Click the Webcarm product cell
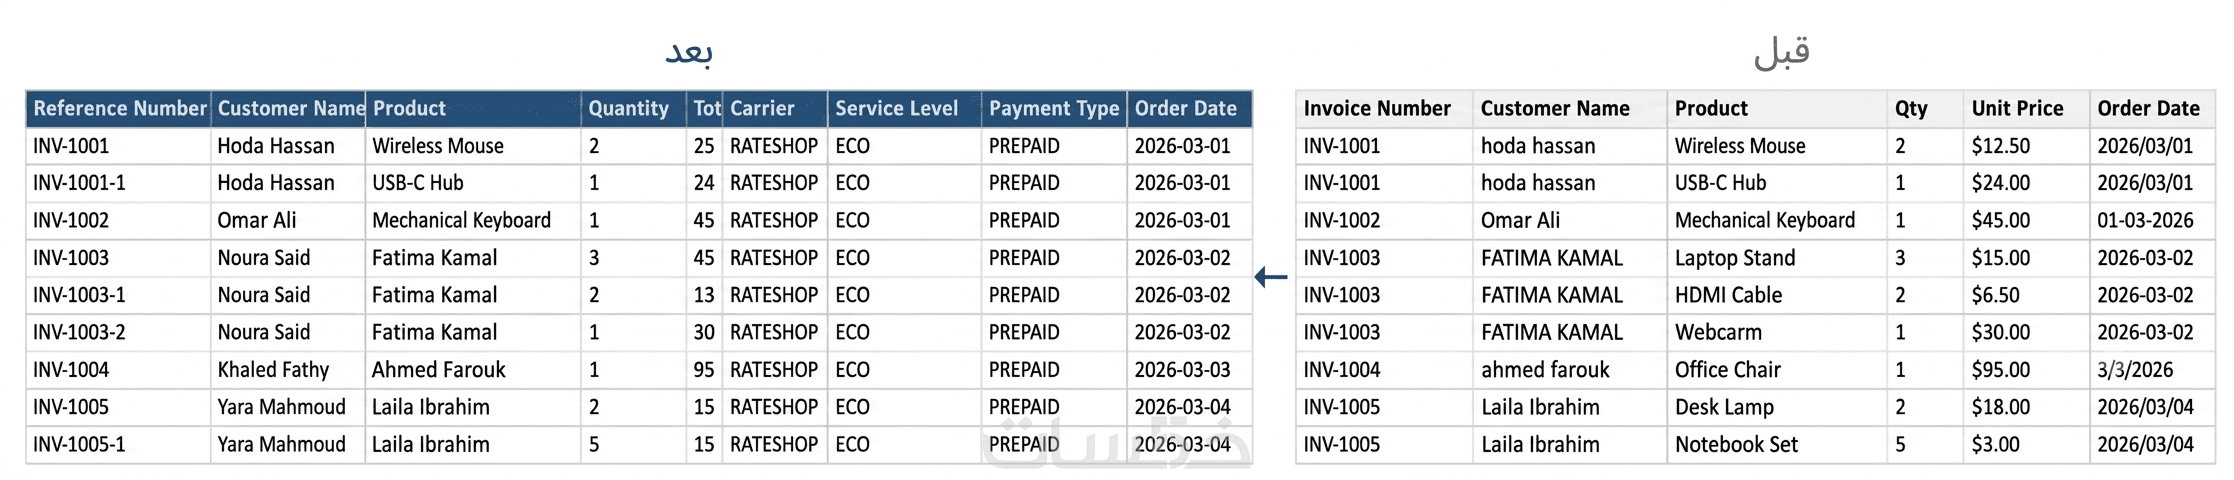The image size is (2234, 480). click(x=1777, y=332)
